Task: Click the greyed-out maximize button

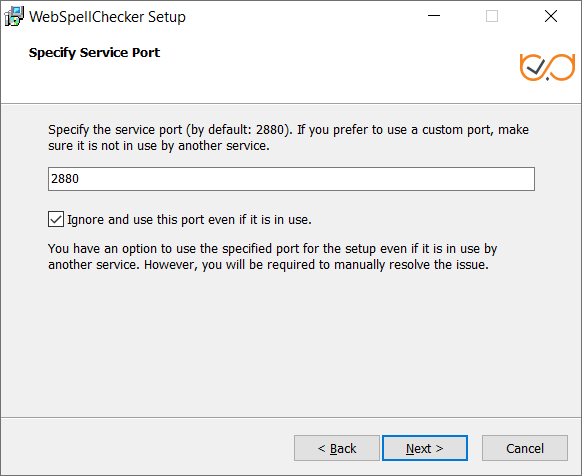Action: point(492,16)
